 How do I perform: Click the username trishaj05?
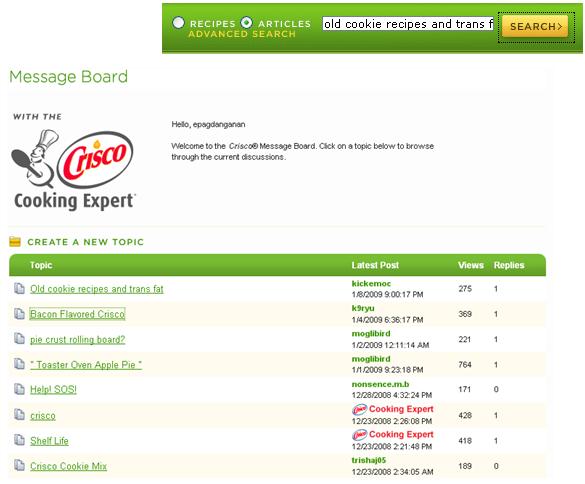click(x=369, y=460)
